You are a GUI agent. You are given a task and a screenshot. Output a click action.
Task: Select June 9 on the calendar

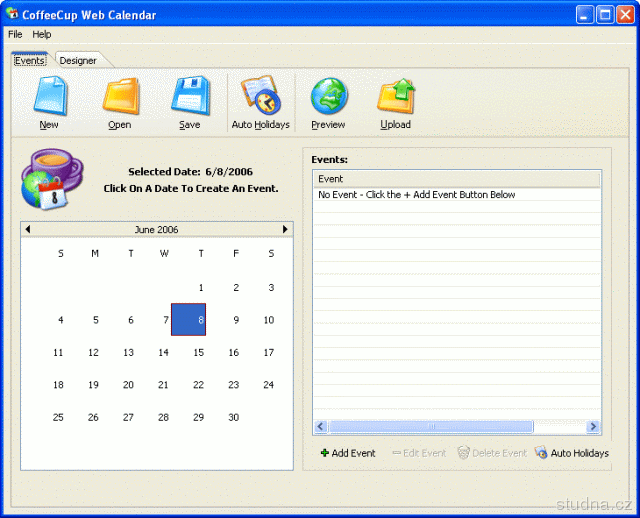coord(236,320)
